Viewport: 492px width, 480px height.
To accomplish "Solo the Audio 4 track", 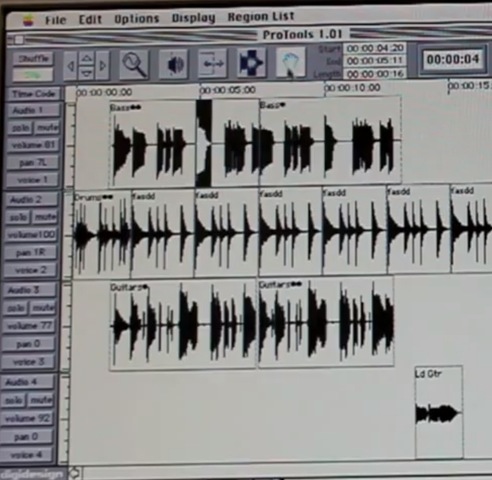I will pyautogui.click(x=14, y=400).
